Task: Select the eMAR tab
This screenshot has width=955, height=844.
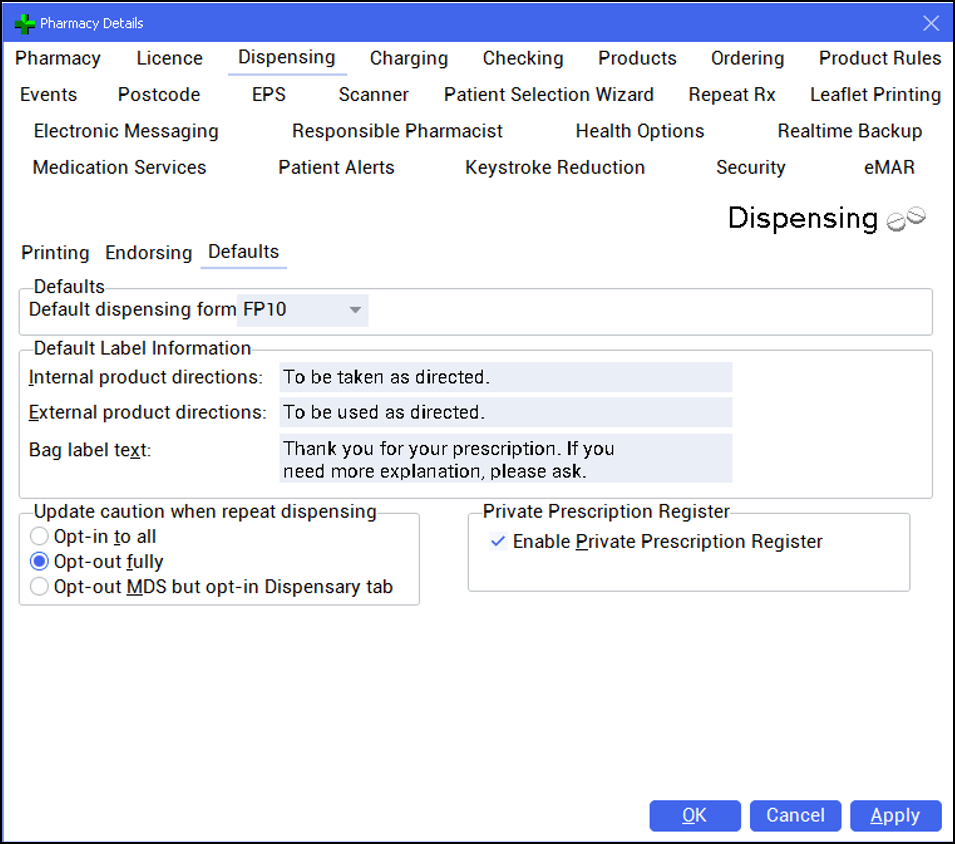Action: (889, 167)
